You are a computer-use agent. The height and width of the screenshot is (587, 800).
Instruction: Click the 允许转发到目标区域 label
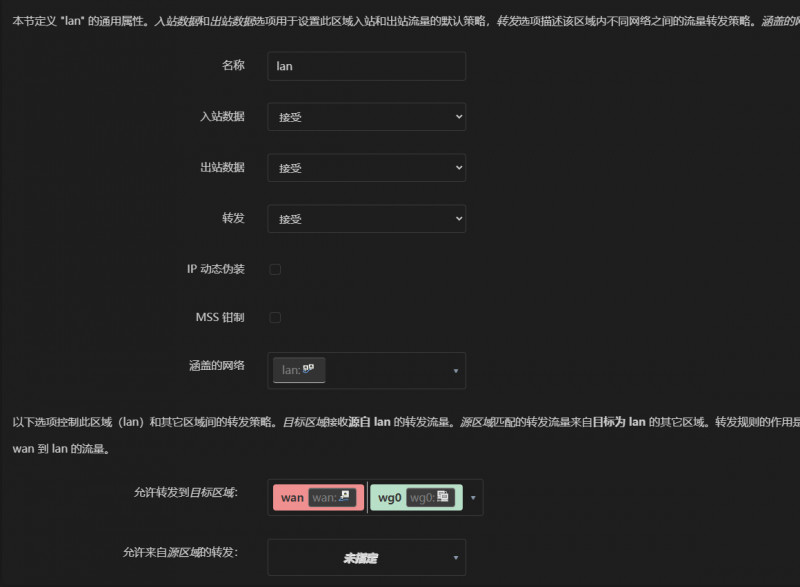pyautogui.click(x=185, y=493)
